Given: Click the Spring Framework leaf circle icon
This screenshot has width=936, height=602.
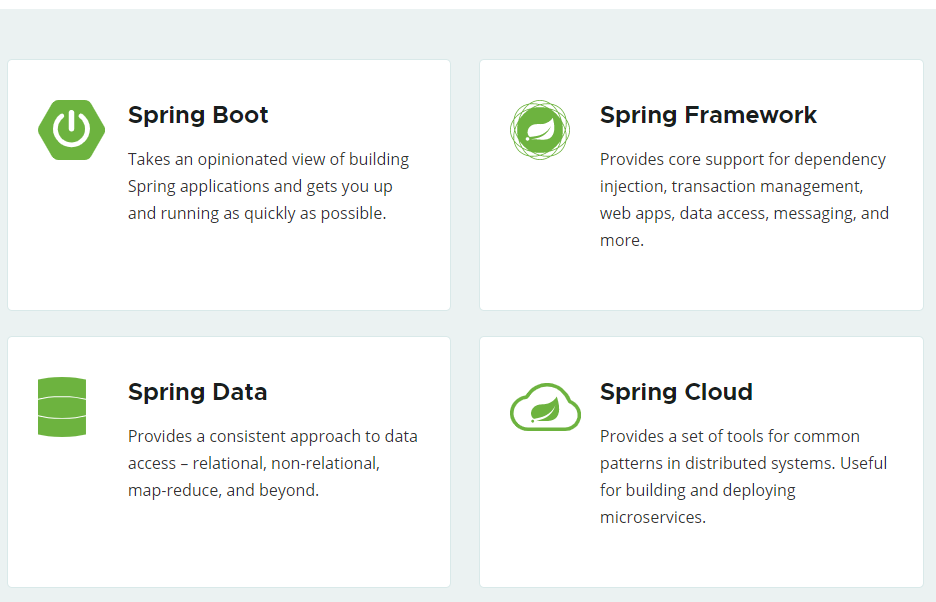Looking at the screenshot, I should pyautogui.click(x=540, y=129).
